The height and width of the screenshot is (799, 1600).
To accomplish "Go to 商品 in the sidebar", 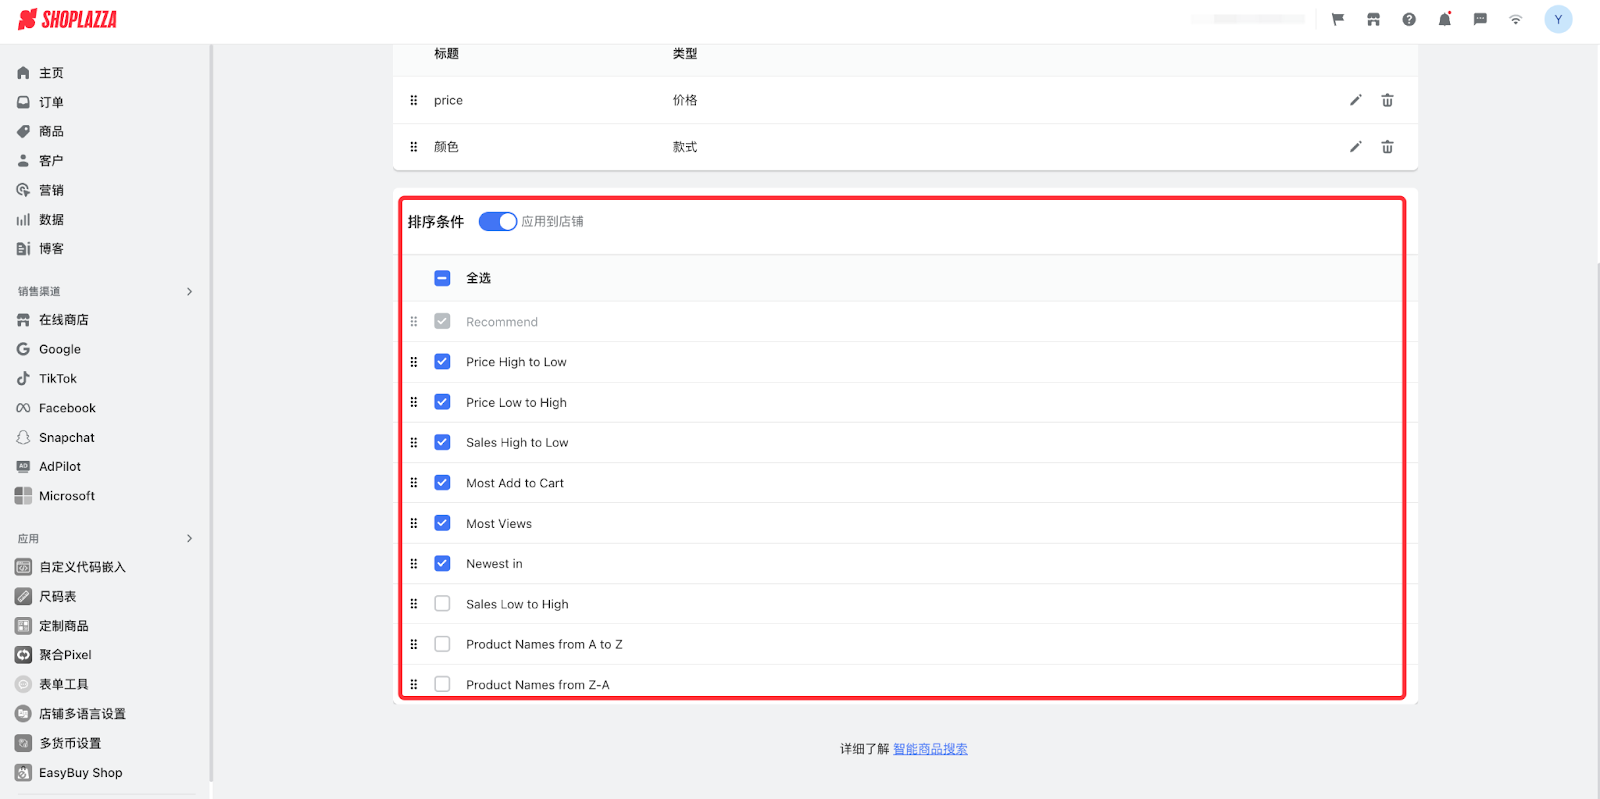I will pyautogui.click(x=51, y=132).
